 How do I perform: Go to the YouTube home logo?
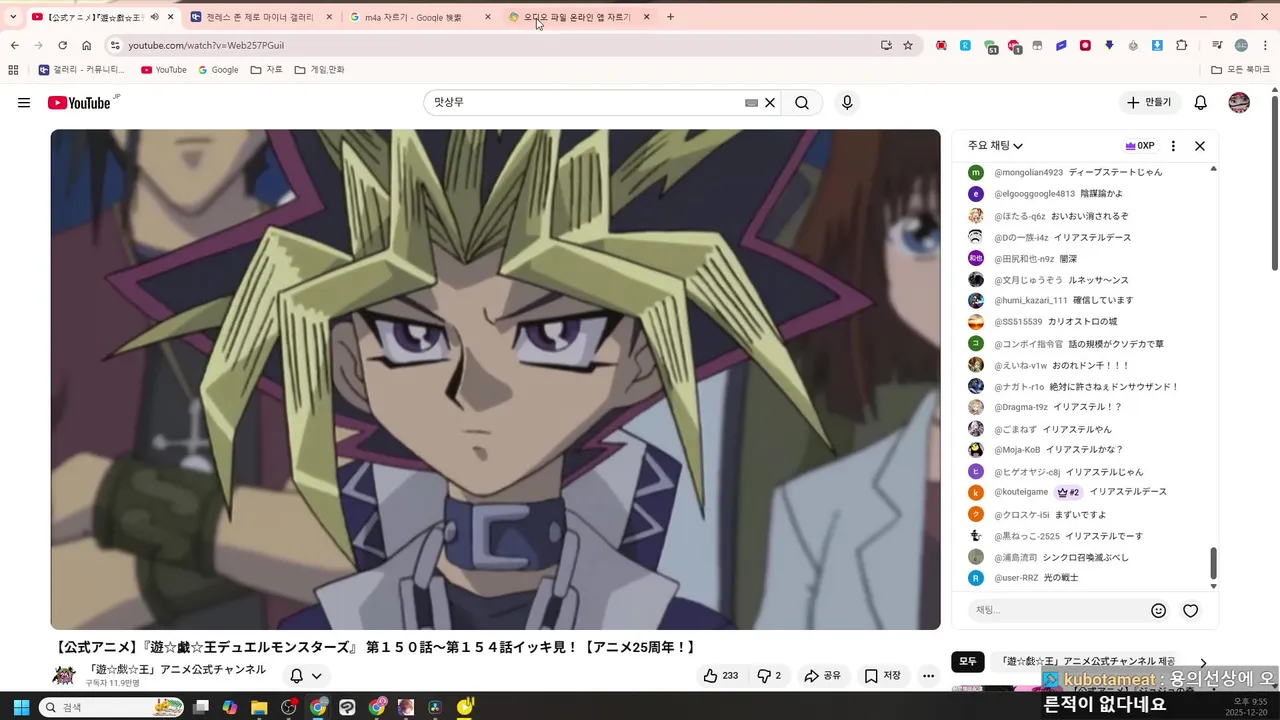click(79, 103)
